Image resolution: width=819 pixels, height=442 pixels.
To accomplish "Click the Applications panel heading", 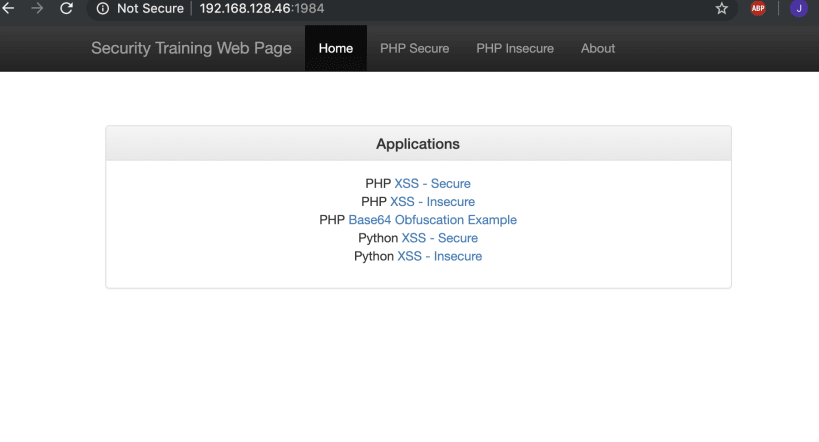I will coord(418,144).
